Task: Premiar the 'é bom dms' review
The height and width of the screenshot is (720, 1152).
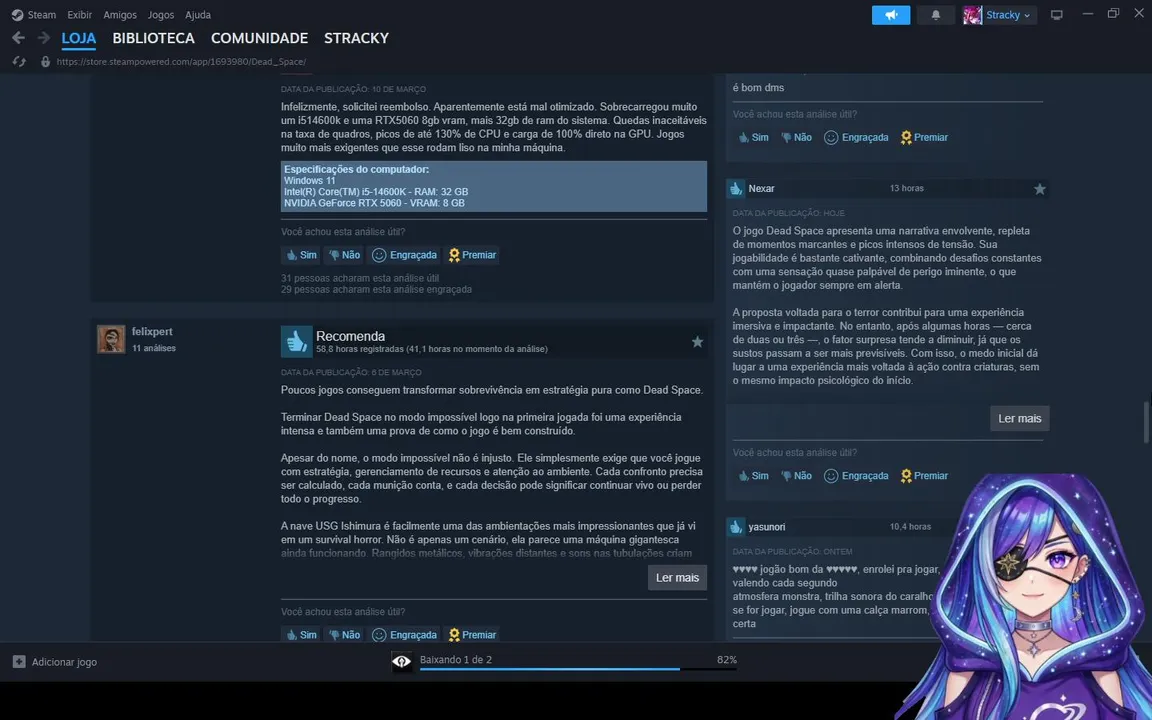Action: [924, 137]
